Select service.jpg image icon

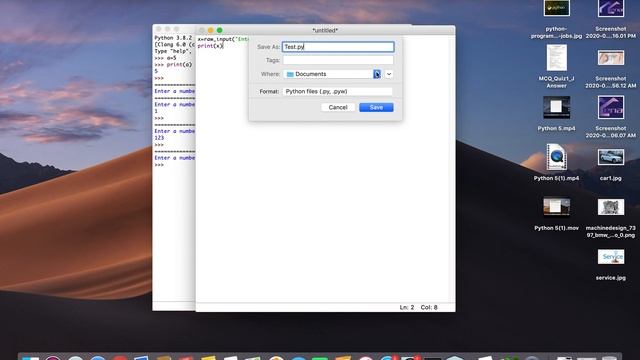[611, 257]
